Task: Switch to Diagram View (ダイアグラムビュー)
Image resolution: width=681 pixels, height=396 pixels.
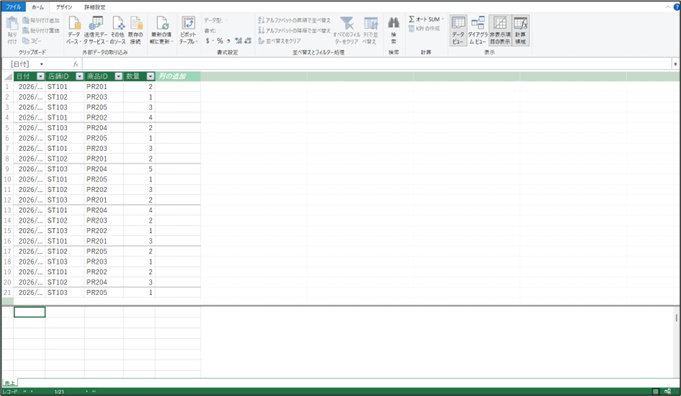Action: [x=478, y=30]
